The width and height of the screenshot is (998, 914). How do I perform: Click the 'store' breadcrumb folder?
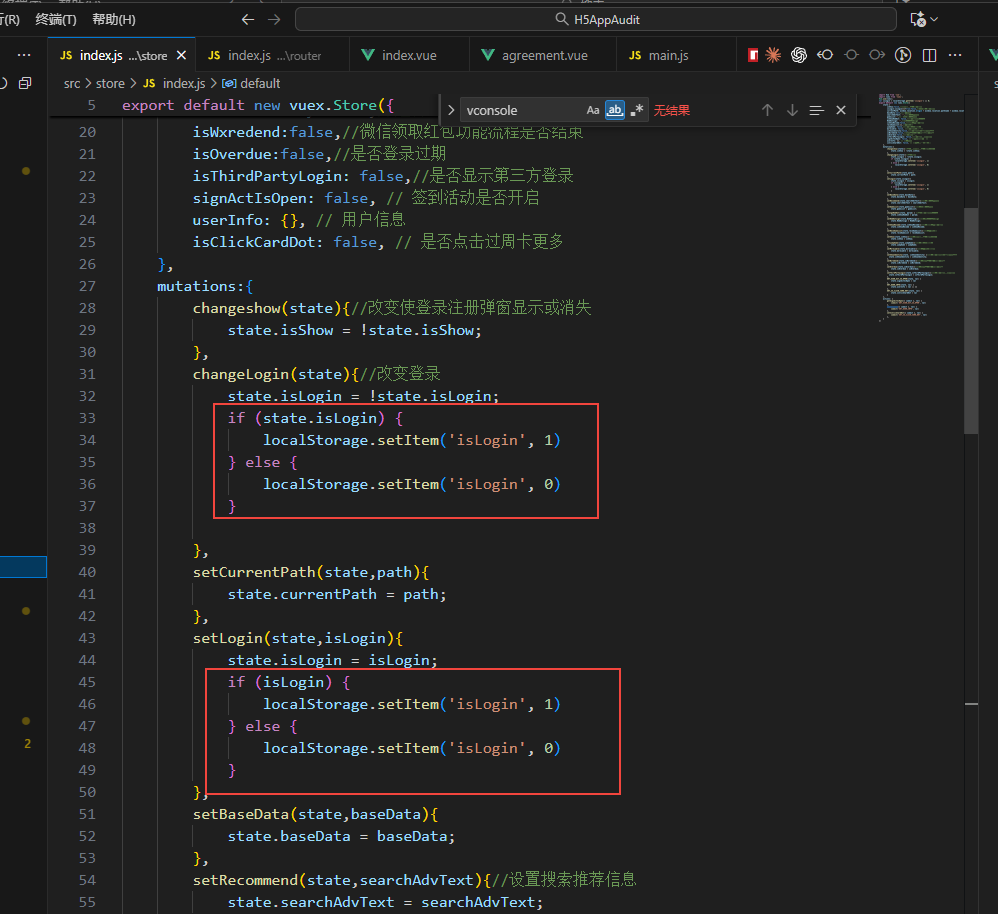[110, 83]
